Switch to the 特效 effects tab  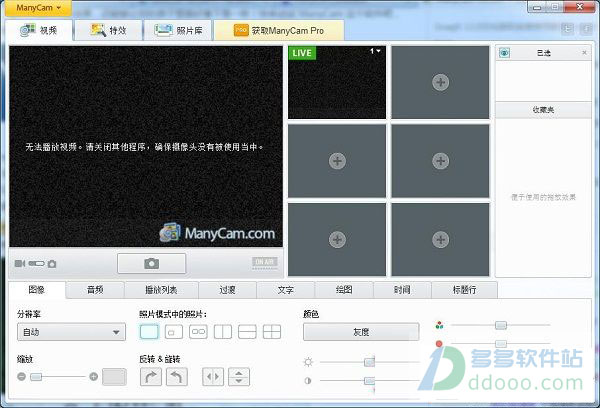coord(108,30)
